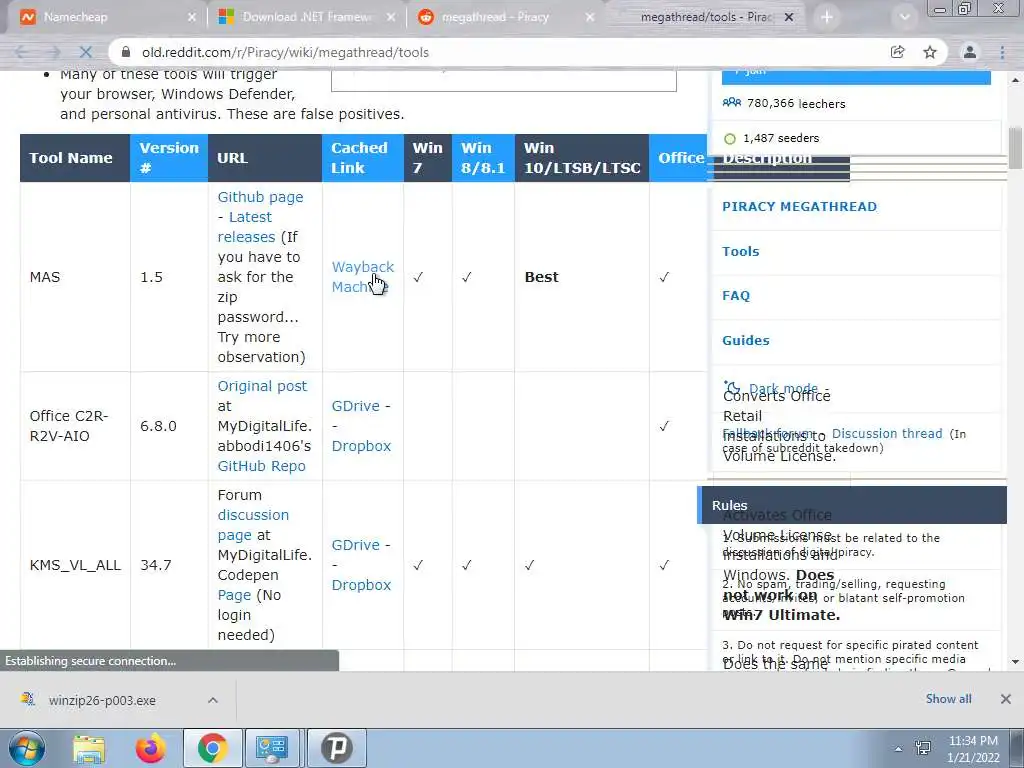View site security lock icon
The height and width of the screenshot is (768, 1024).
coord(126,52)
